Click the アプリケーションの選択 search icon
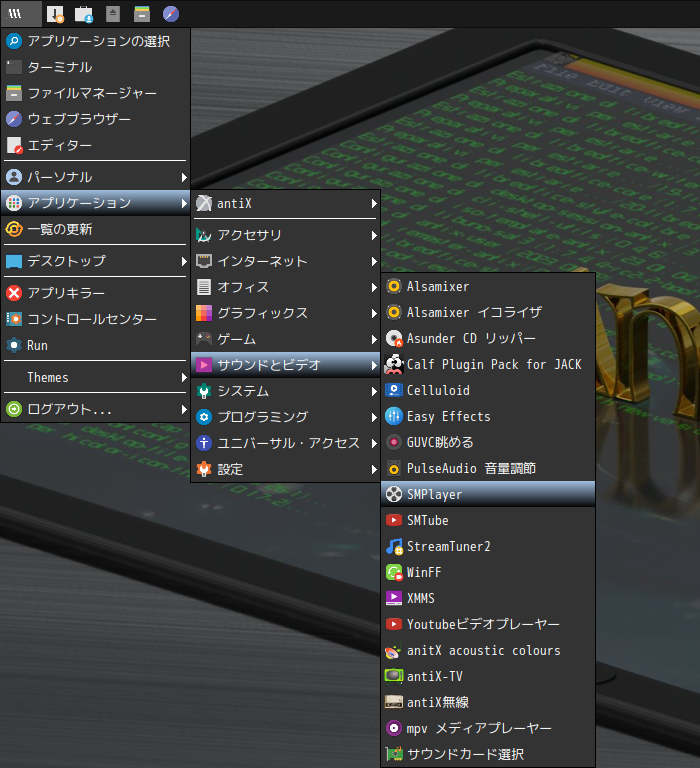700x768 pixels. click(14, 41)
